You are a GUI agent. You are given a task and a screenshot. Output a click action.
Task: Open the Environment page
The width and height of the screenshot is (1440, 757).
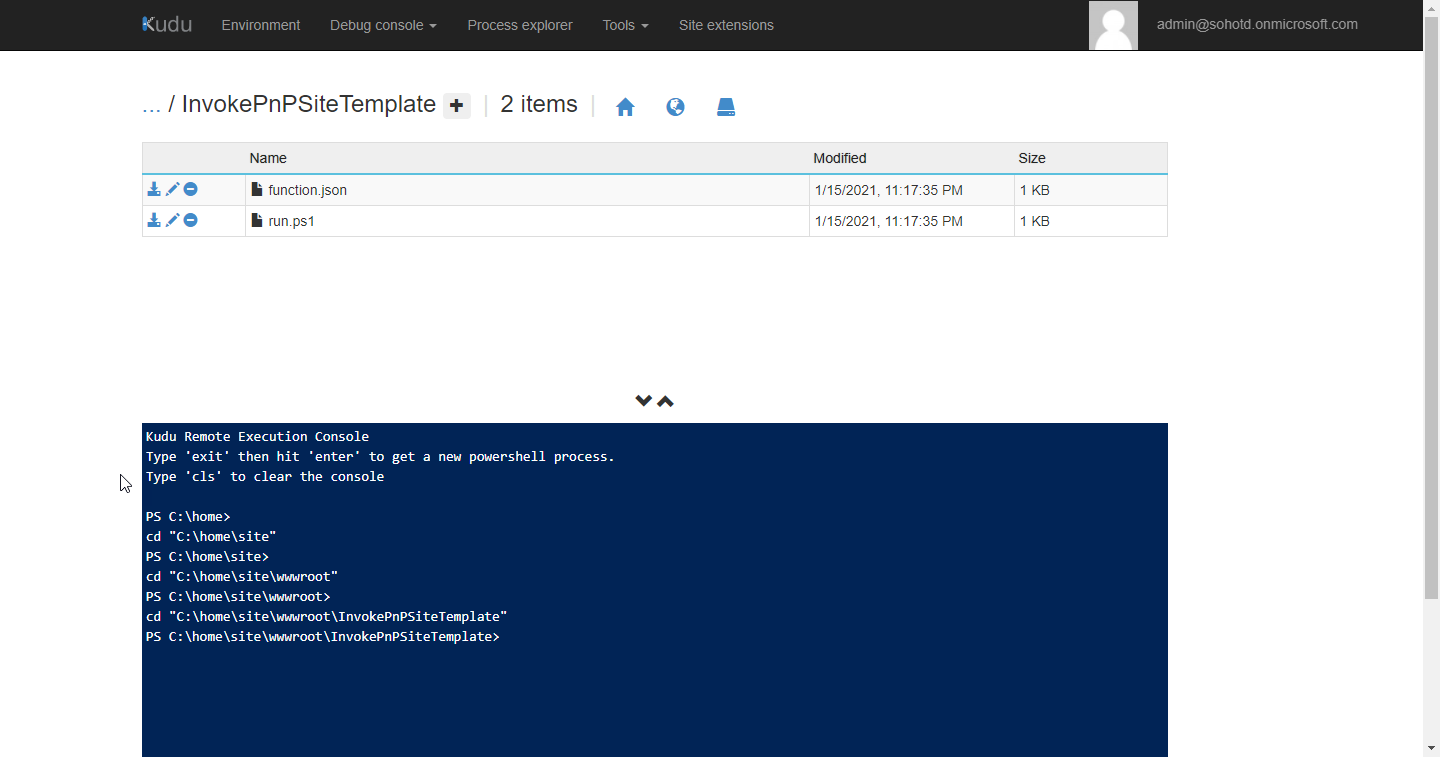[x=260, y=25]
